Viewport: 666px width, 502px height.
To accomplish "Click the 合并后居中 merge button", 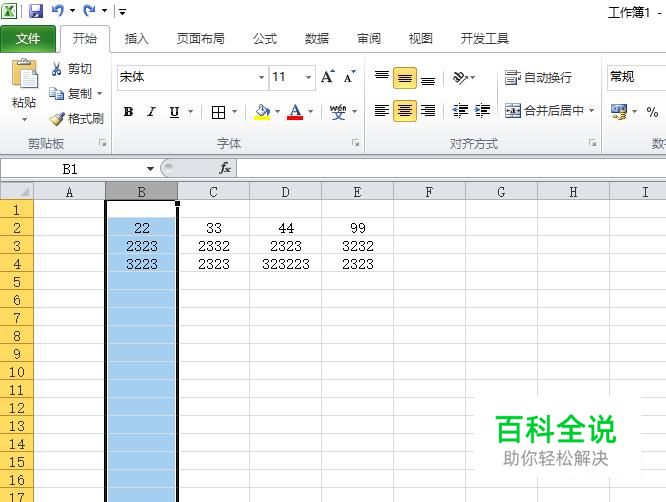I will (544, 110).
